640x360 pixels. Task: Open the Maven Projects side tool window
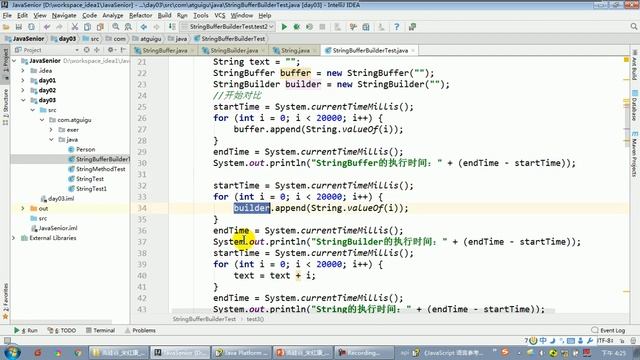(635, 154)
